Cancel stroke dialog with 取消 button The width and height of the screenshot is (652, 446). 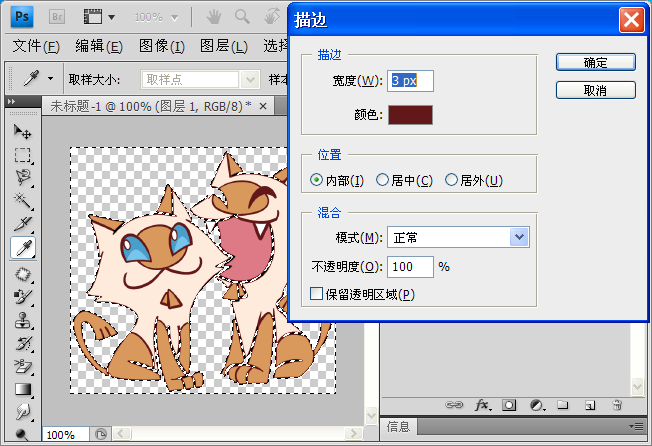pos(595,90)
